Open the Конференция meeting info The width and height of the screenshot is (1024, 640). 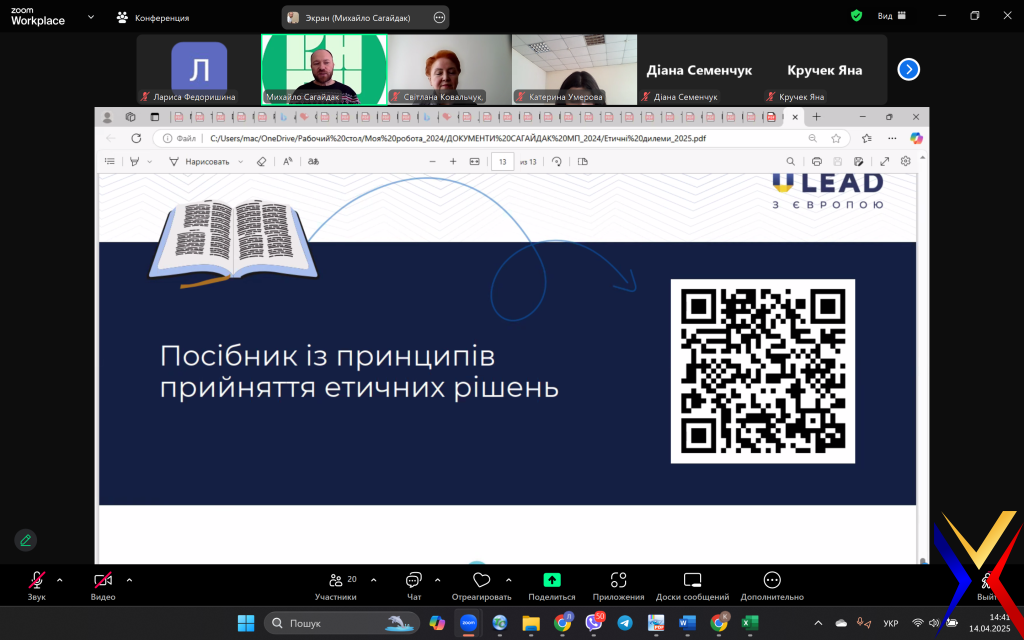[x=153, y=18]
